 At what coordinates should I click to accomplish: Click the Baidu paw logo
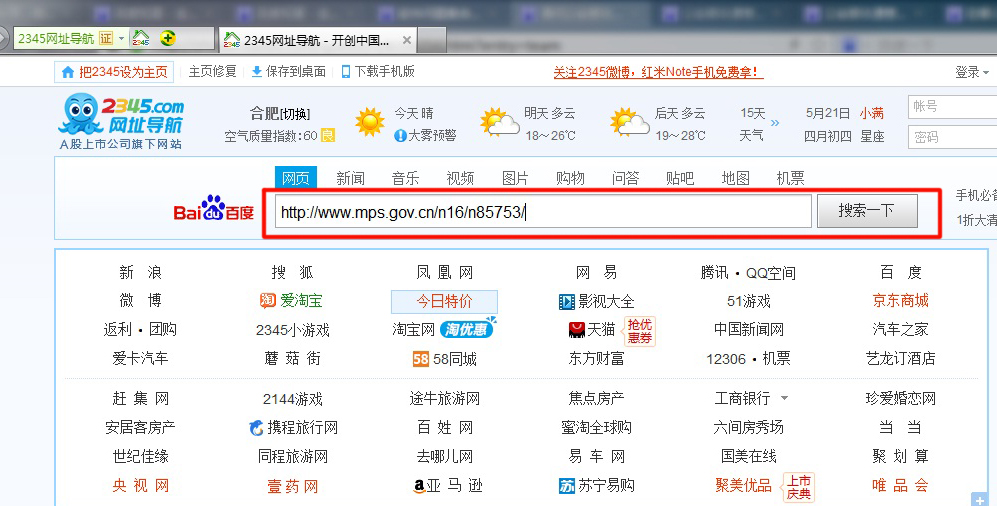213,208
